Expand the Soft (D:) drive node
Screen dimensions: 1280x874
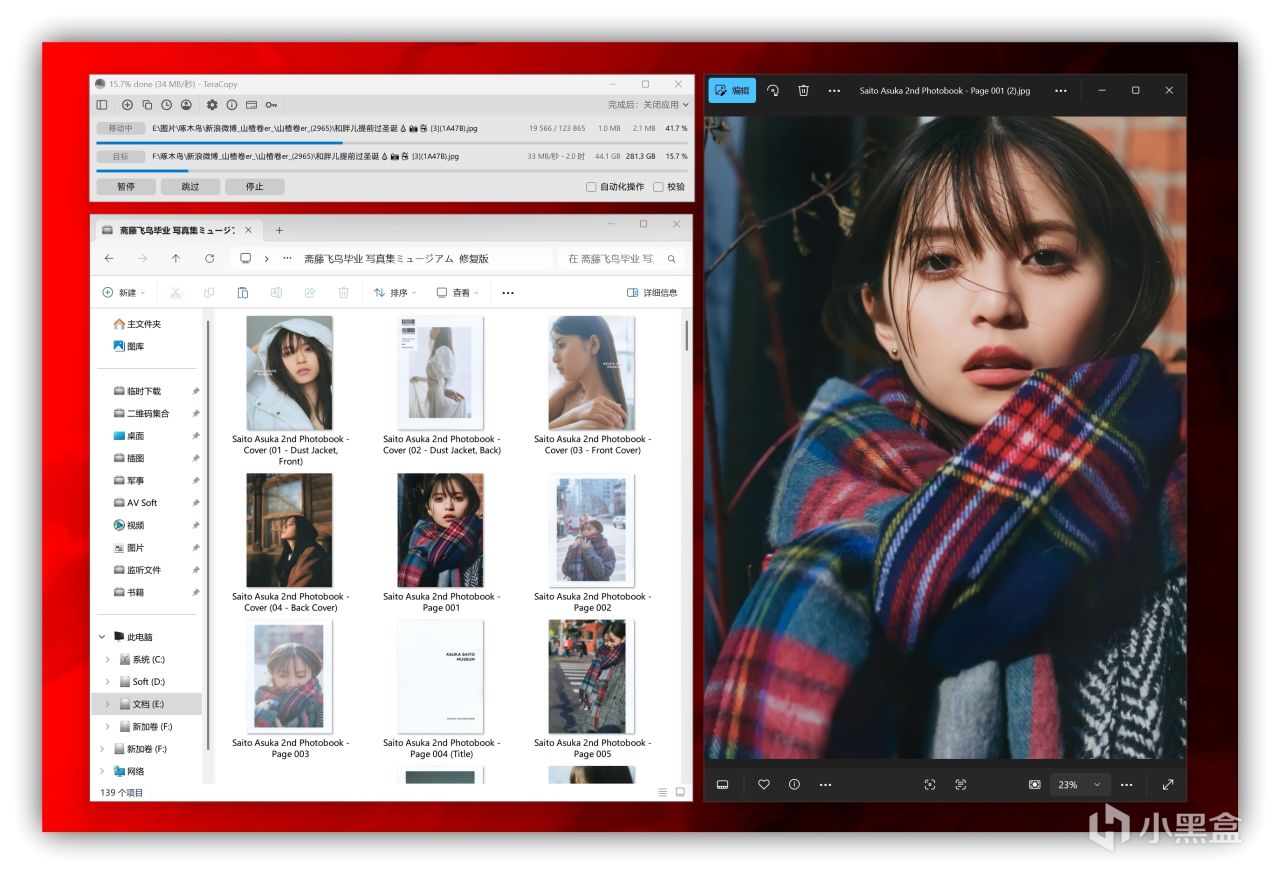[x=108, y=682]
